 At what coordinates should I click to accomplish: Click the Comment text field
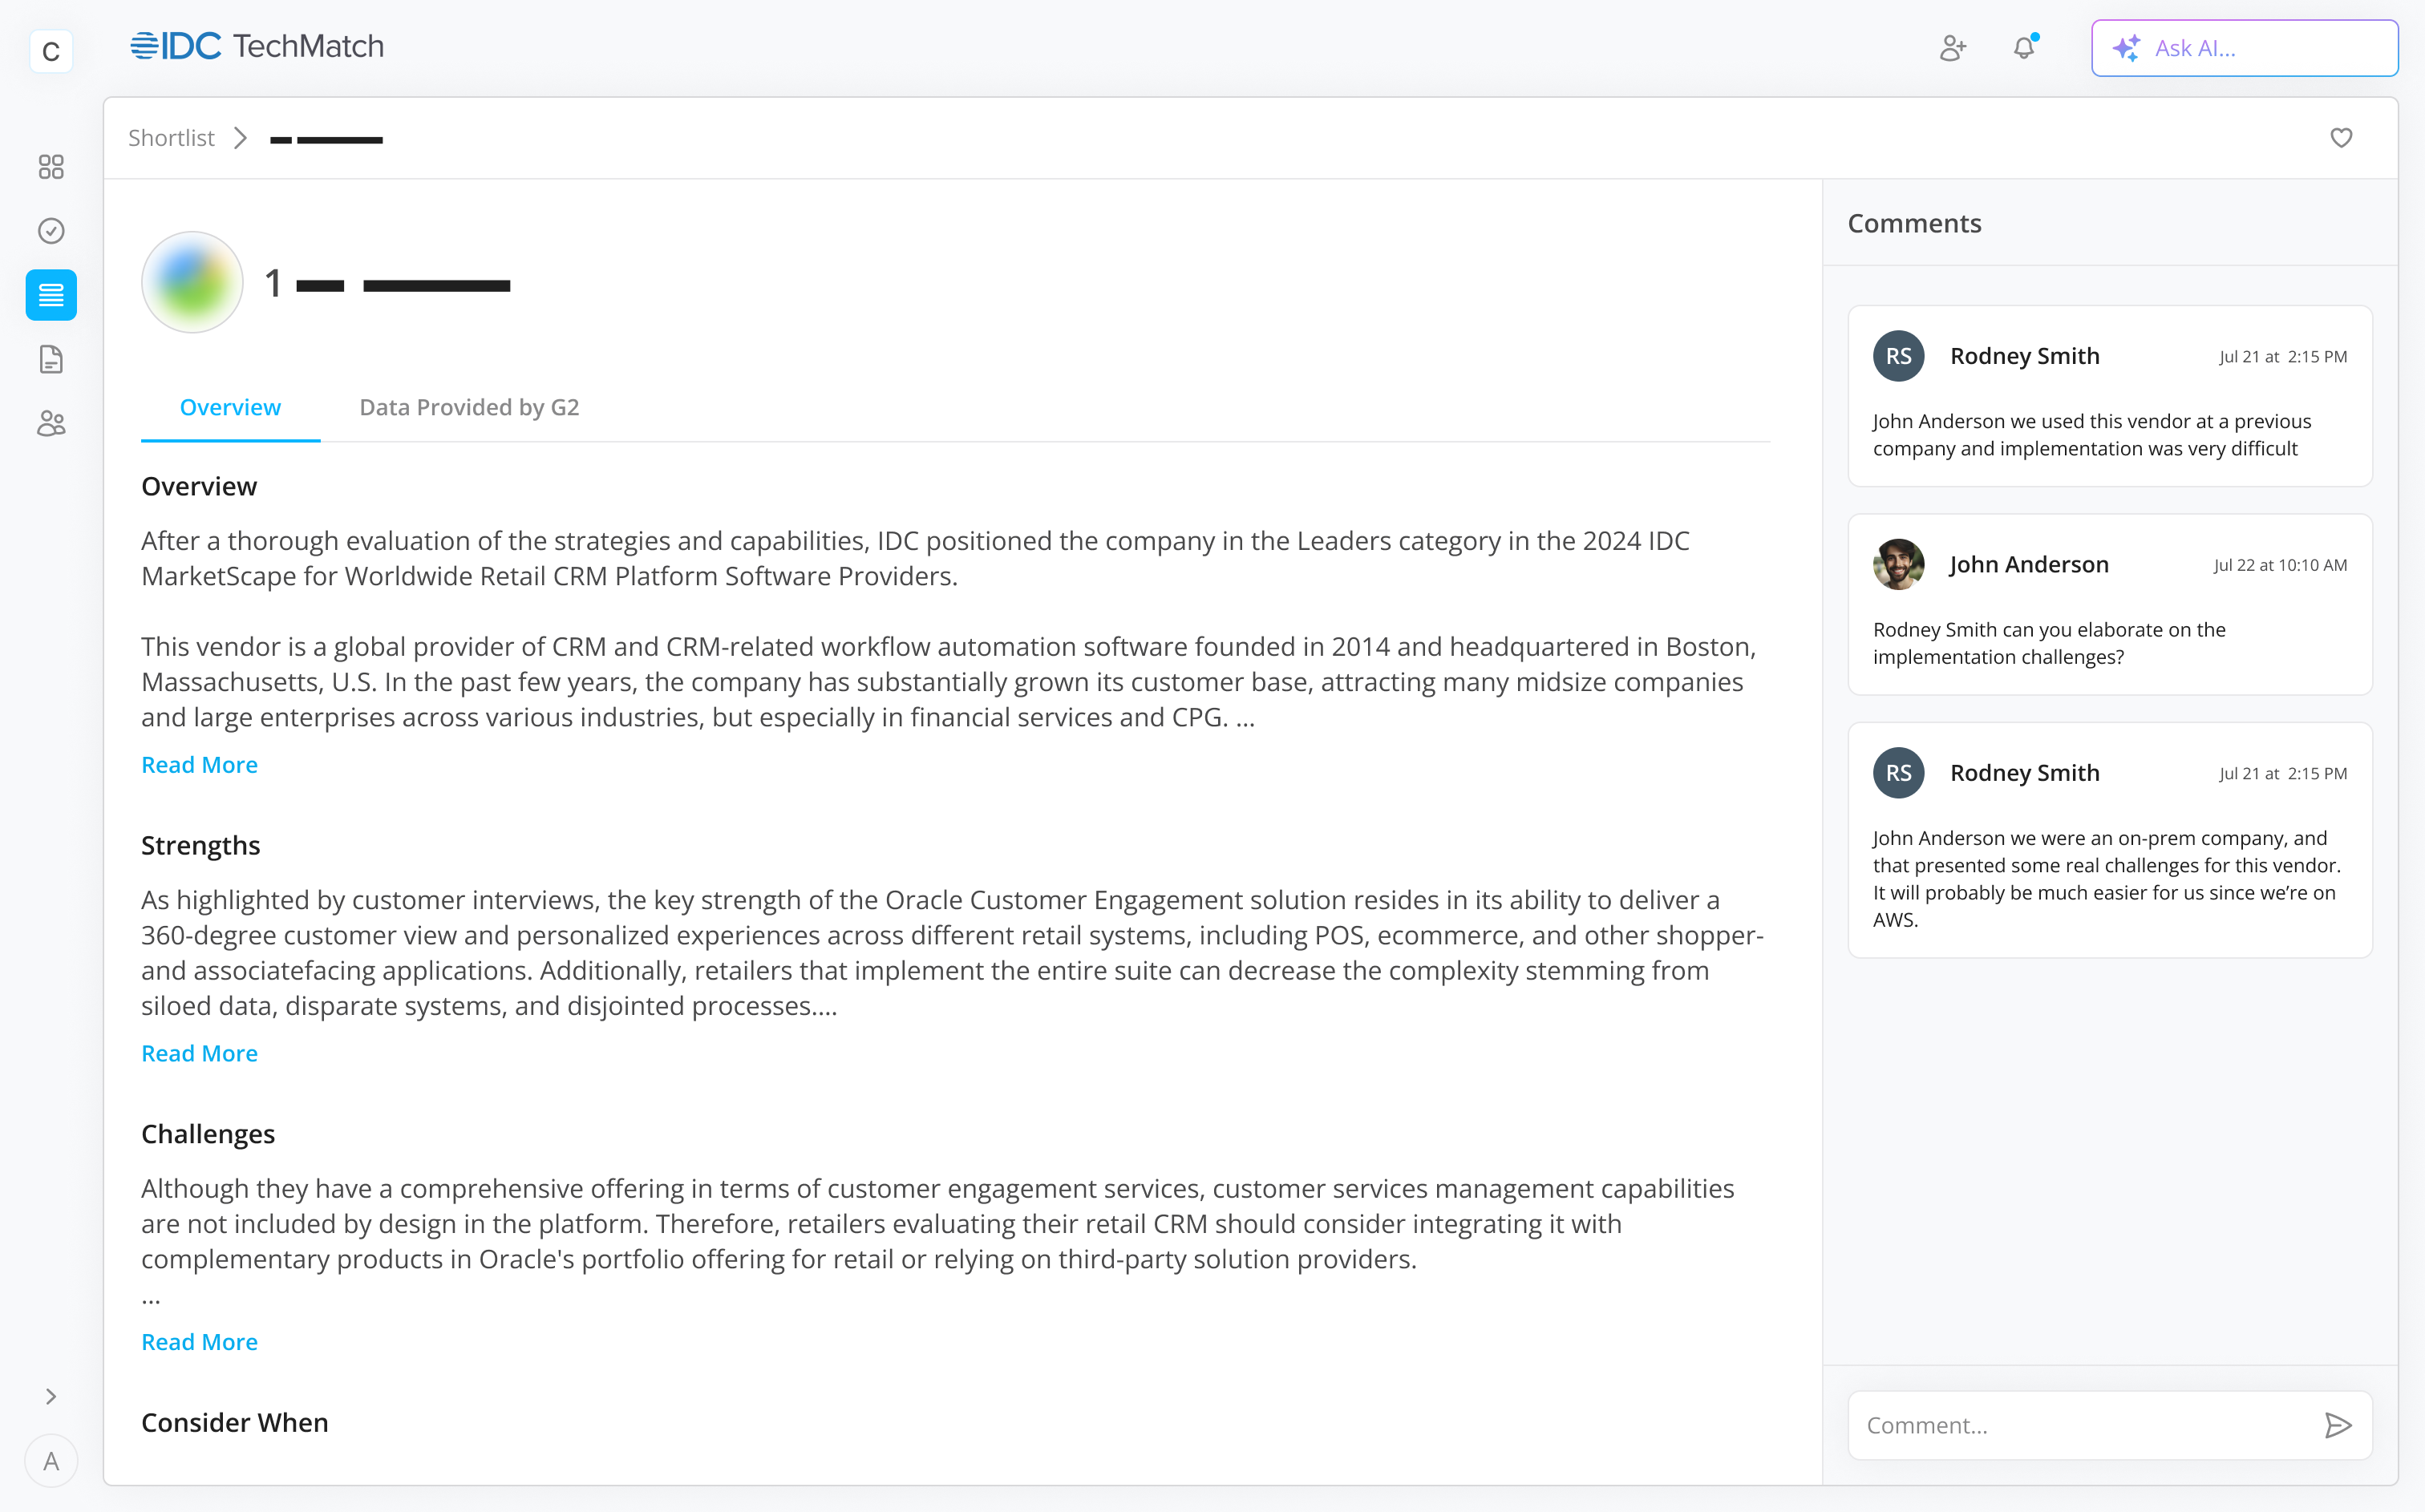(2085, 1425)
